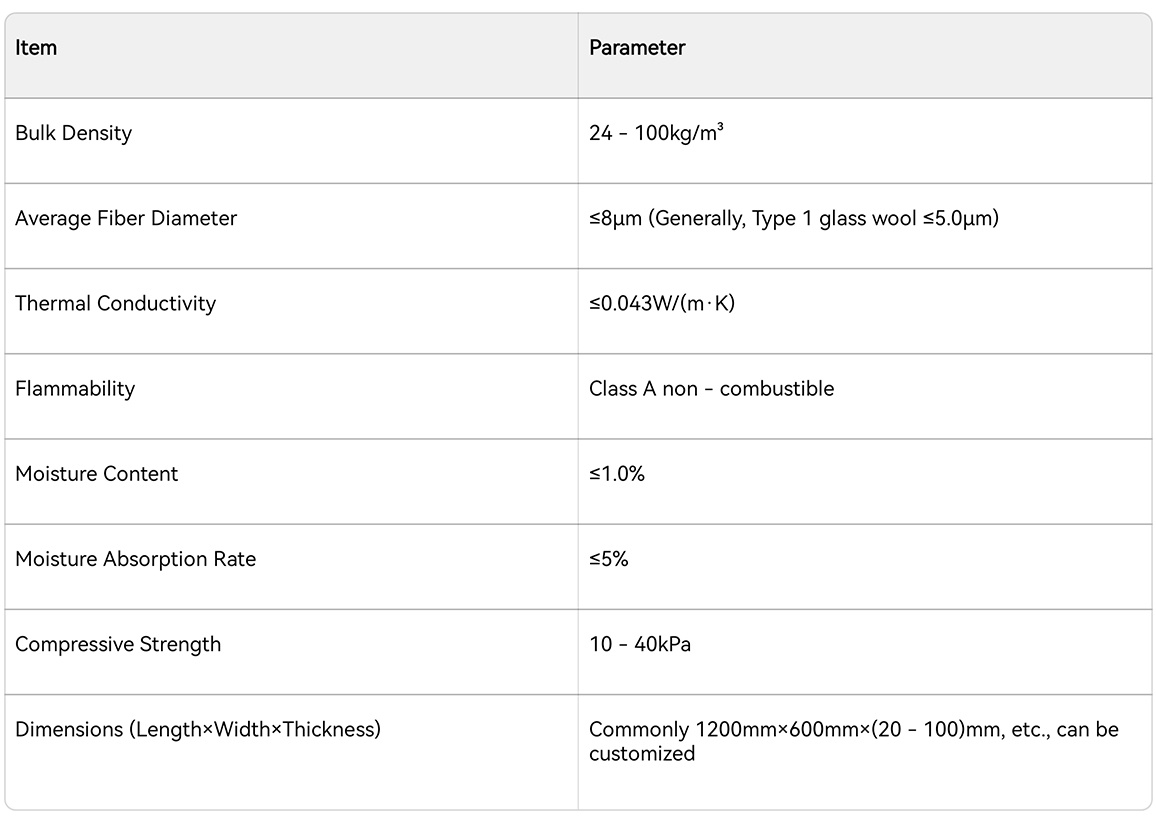The image size is (1156, 824).
Task: Click the Moisture Content label
Action: point(97,474)
